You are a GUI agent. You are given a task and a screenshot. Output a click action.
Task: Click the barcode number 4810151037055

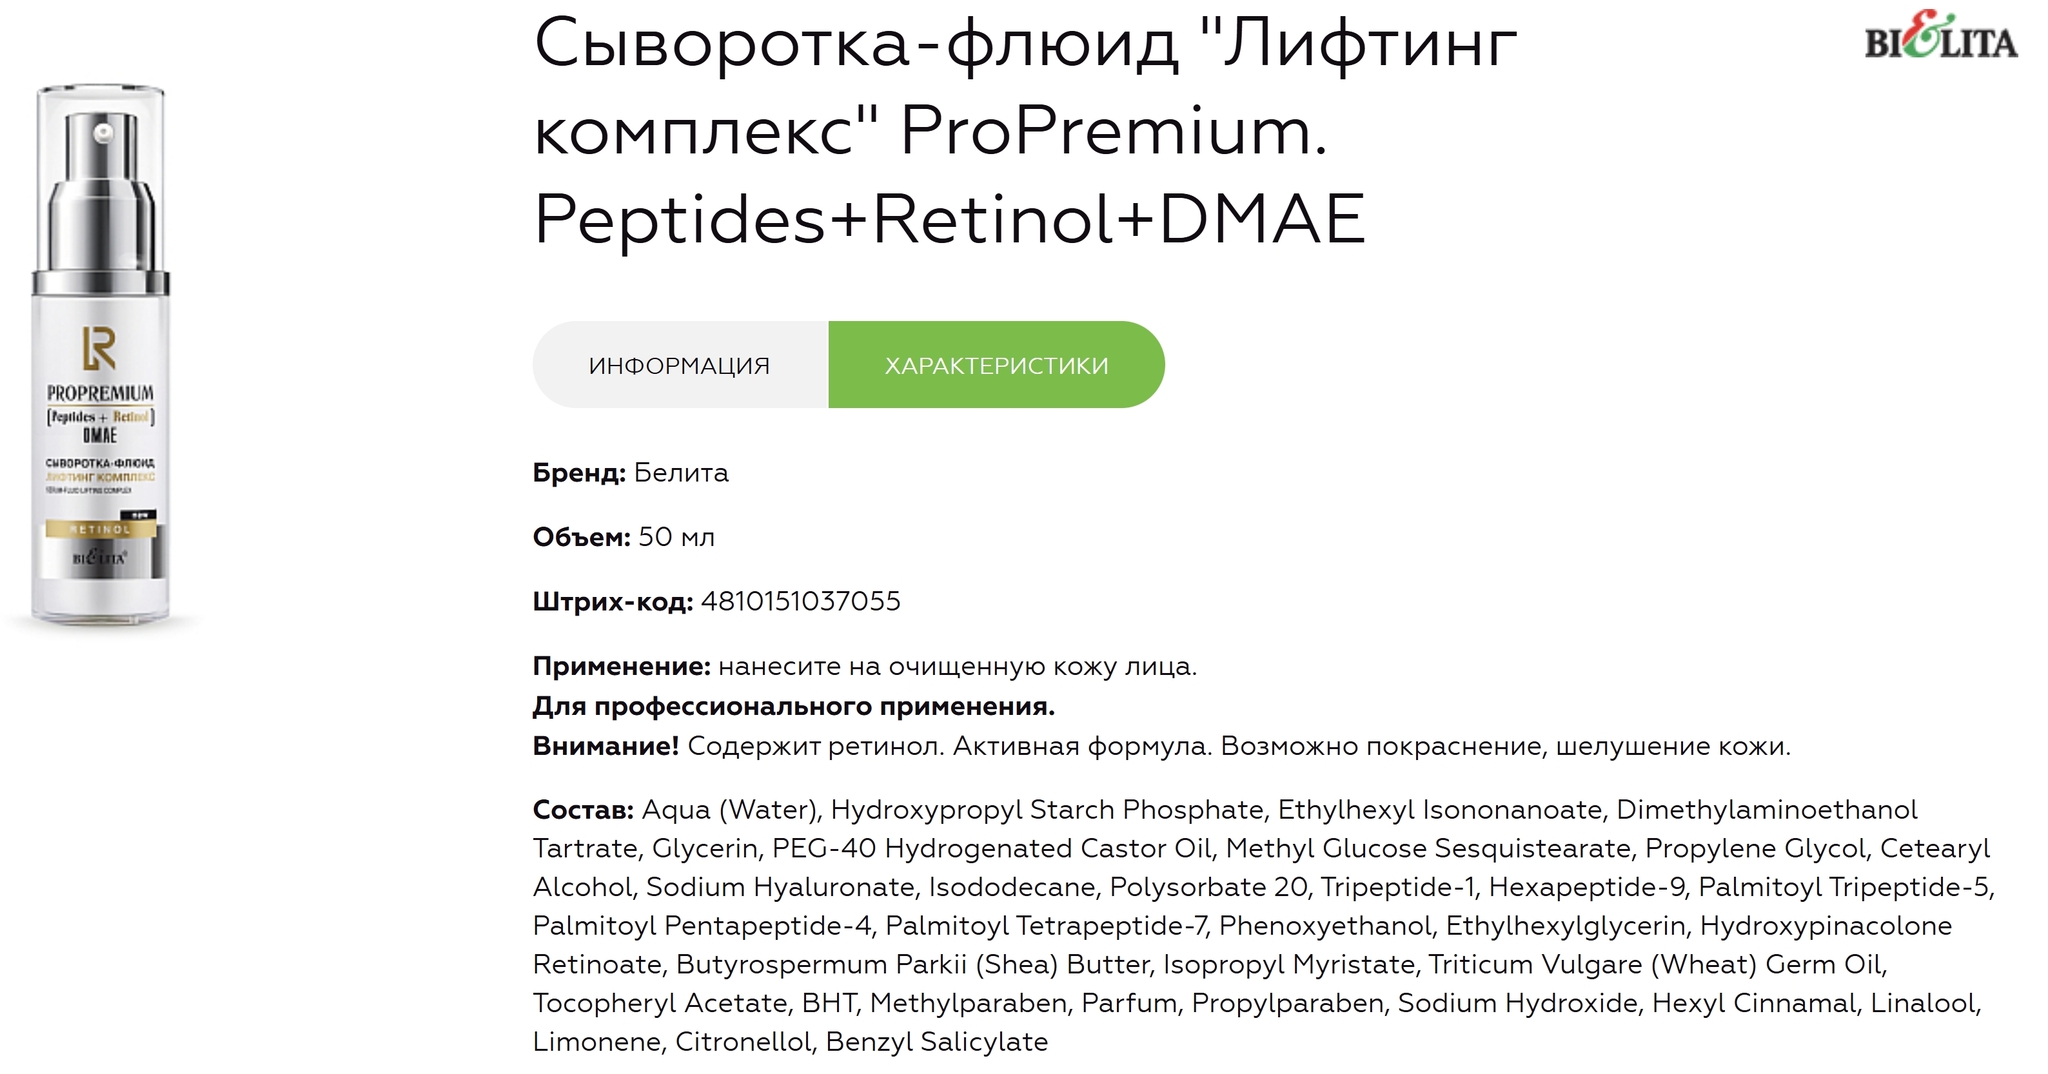(801, 601)
